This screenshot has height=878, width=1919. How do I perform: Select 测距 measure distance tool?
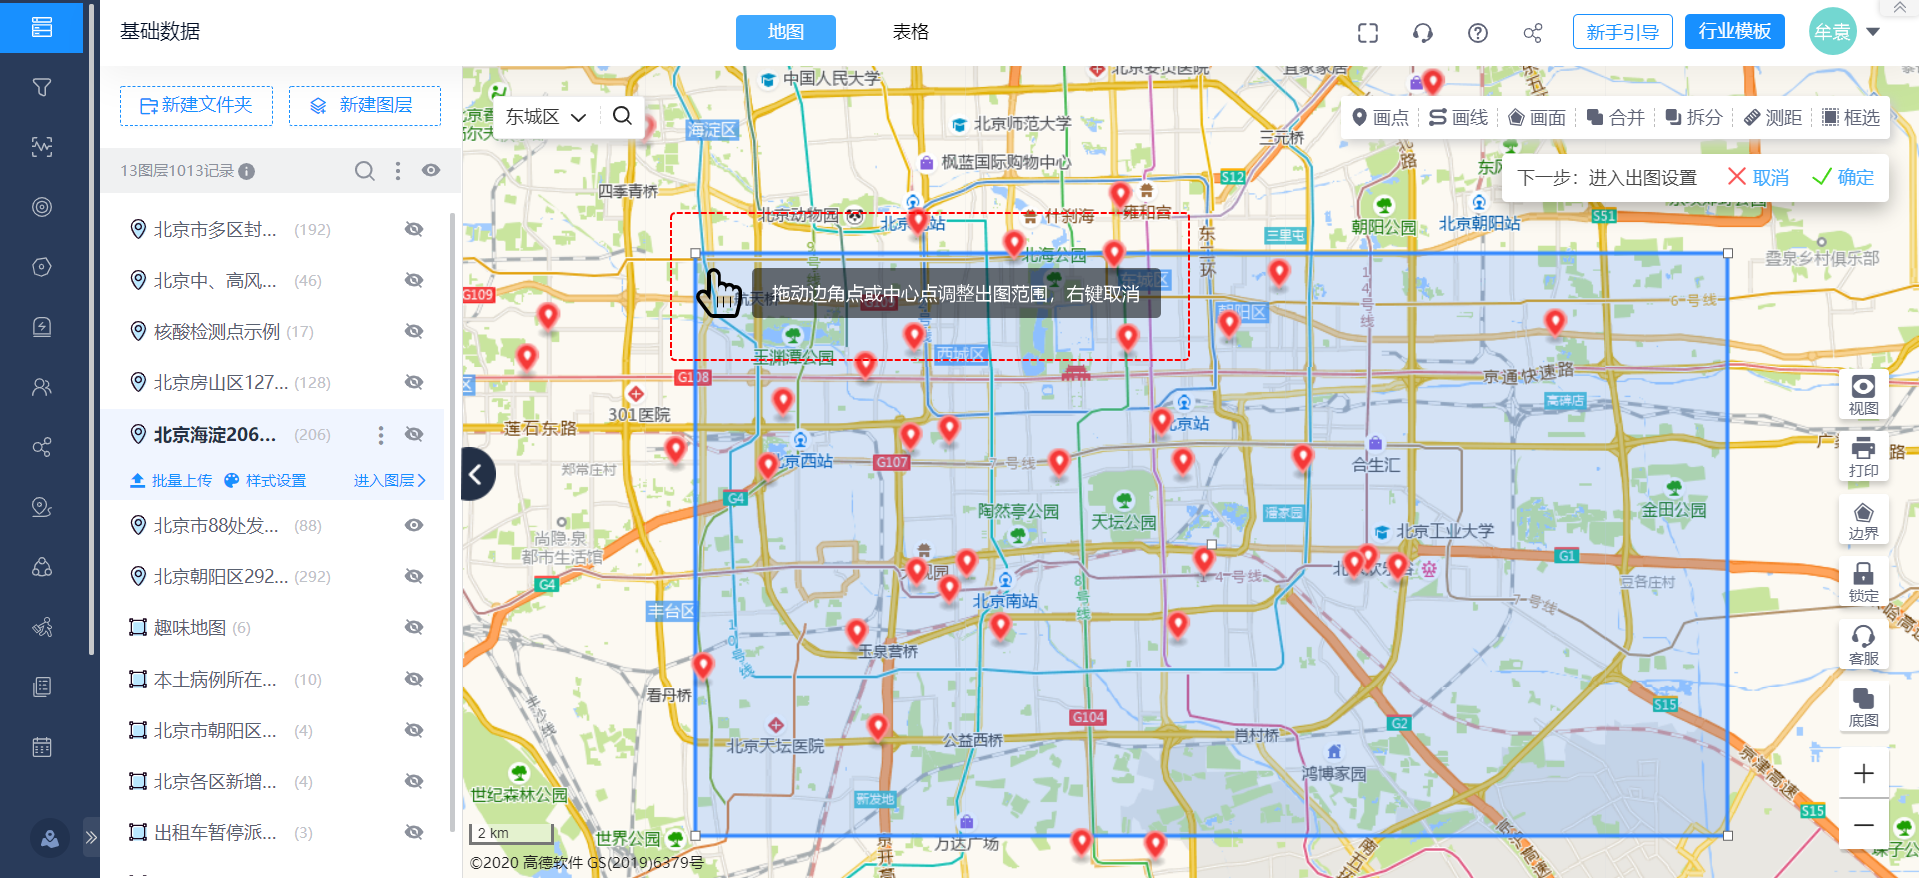(x=1772, y=118)
